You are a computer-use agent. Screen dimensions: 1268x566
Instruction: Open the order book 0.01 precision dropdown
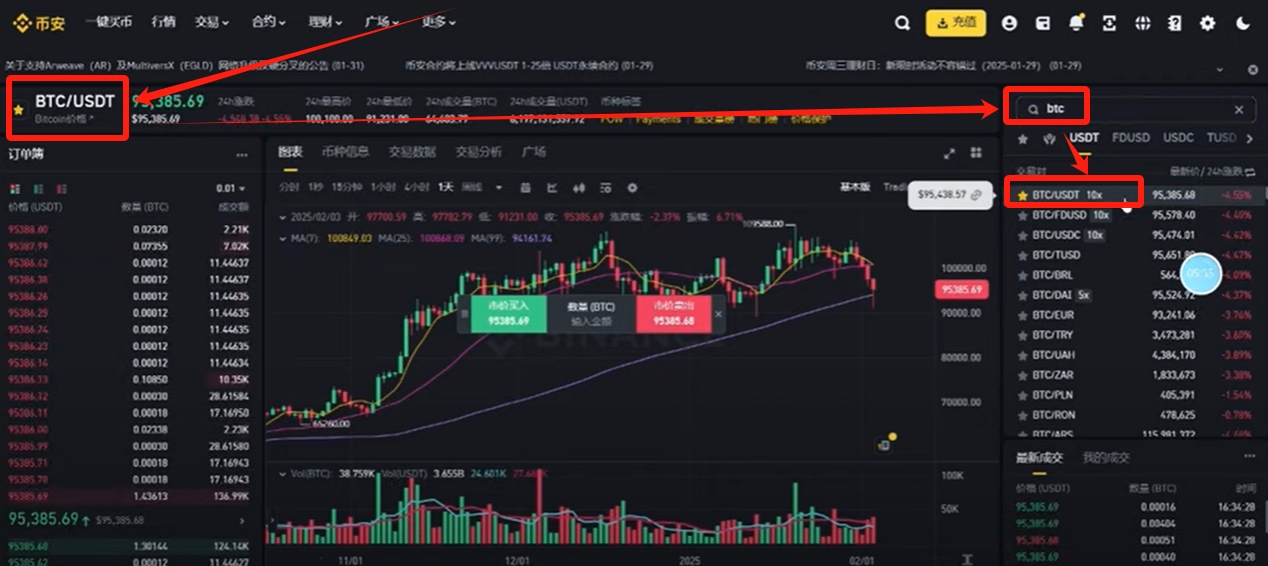coord(231,189)
